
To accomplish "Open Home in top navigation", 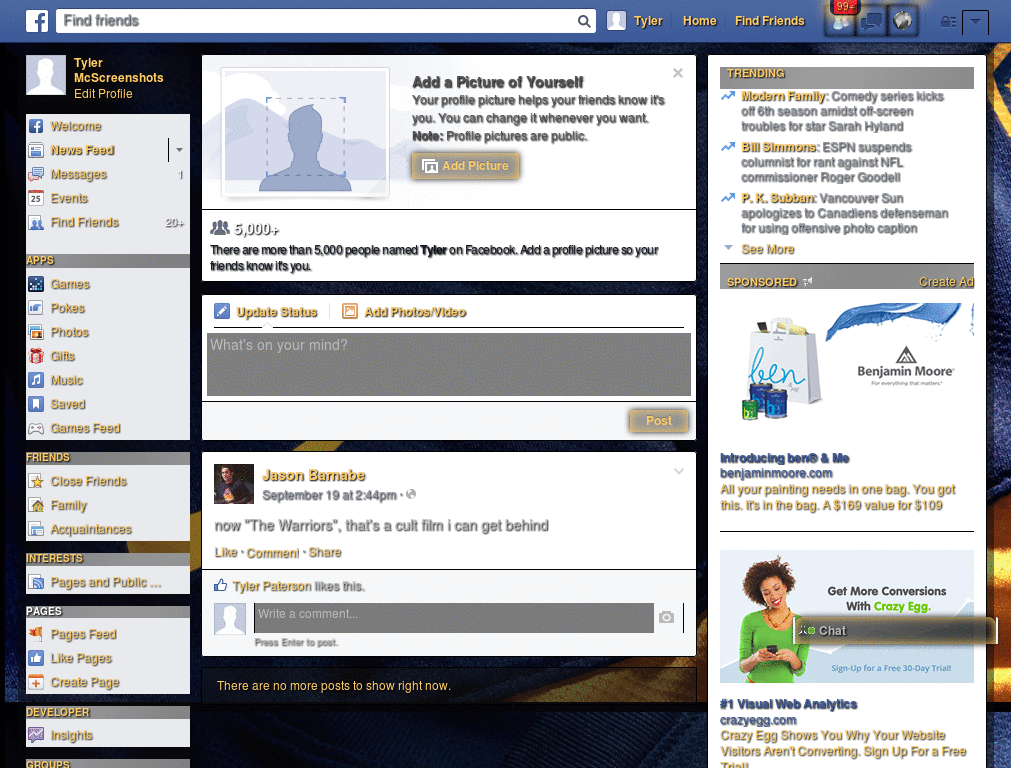I will click(699, 21).
